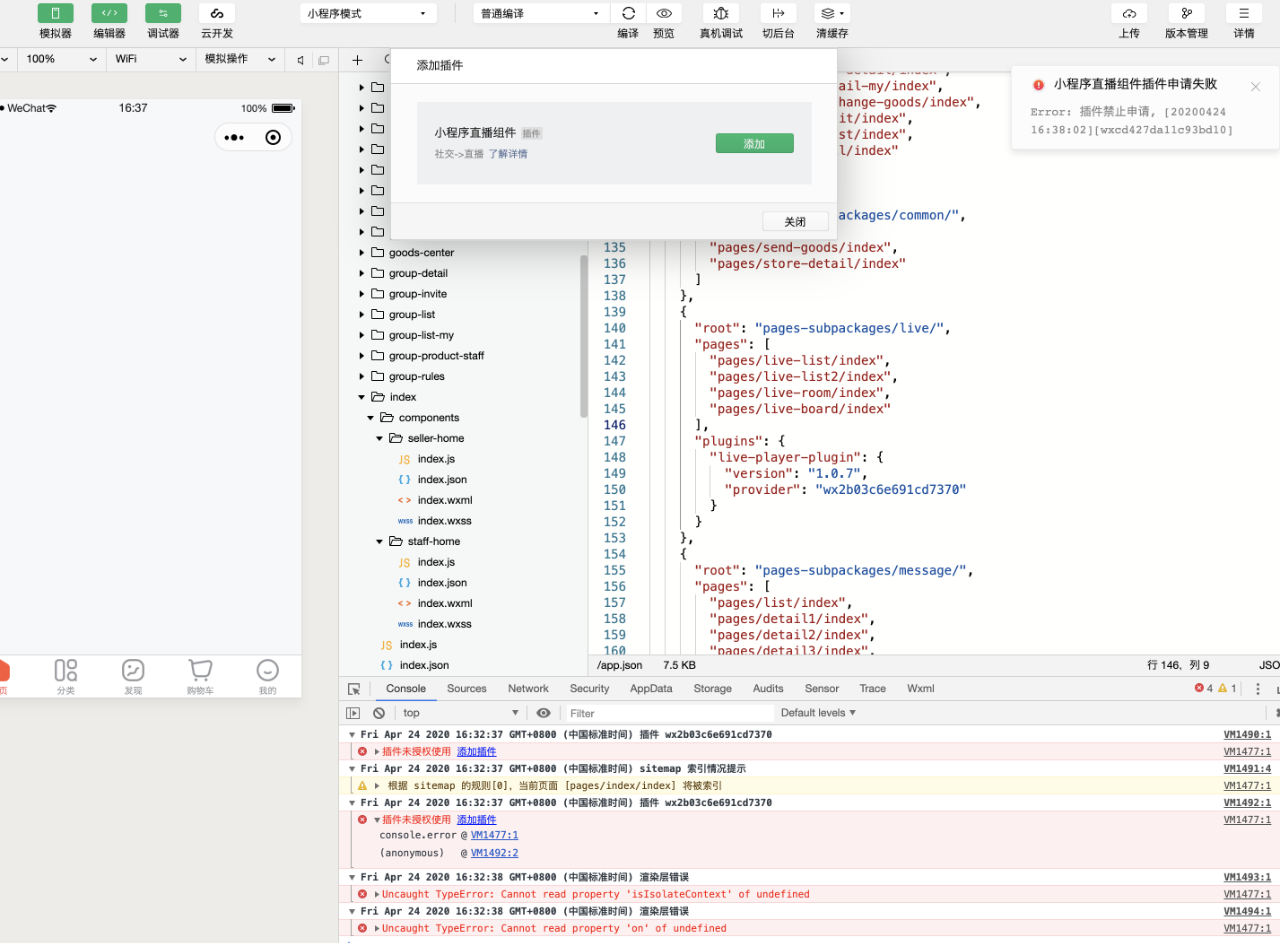Collapse the seller-home folder

coord(380,438)
